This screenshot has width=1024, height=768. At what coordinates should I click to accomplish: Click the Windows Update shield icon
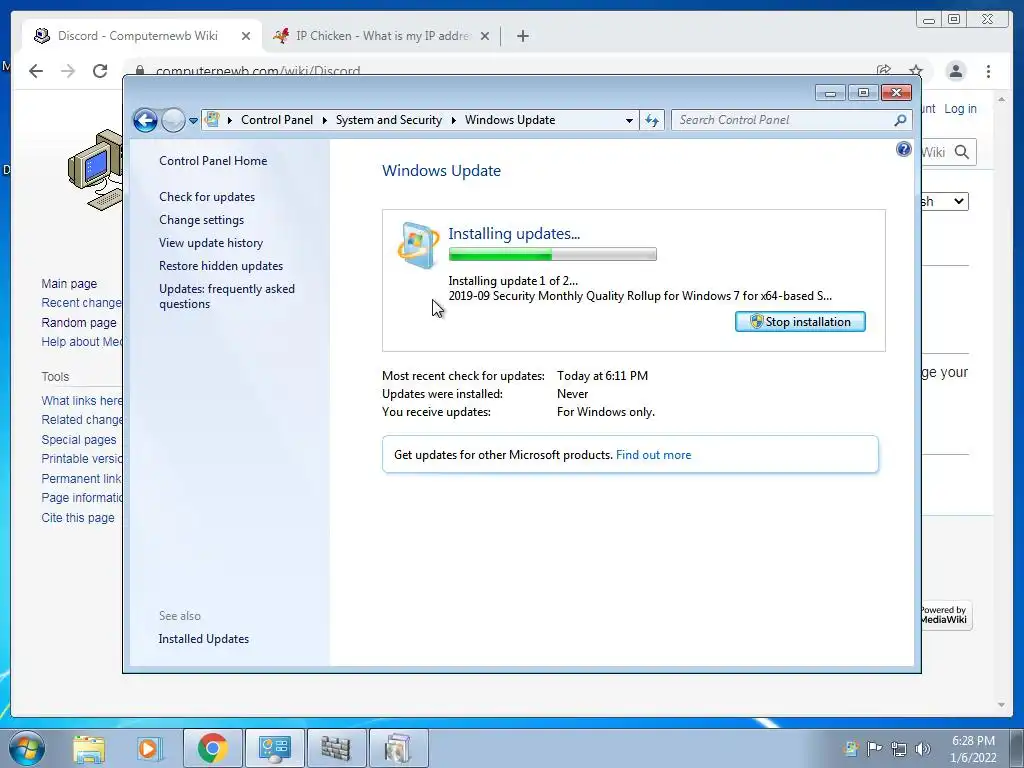click(x=417, y=246)
